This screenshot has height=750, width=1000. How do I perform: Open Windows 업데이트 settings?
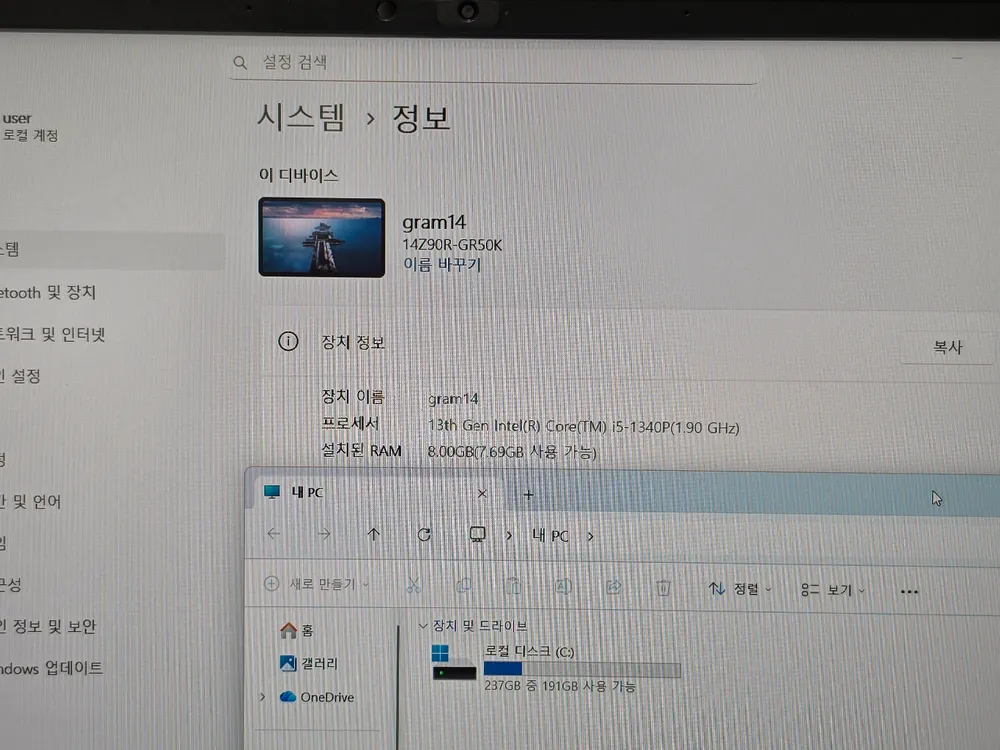coord(51,668)
